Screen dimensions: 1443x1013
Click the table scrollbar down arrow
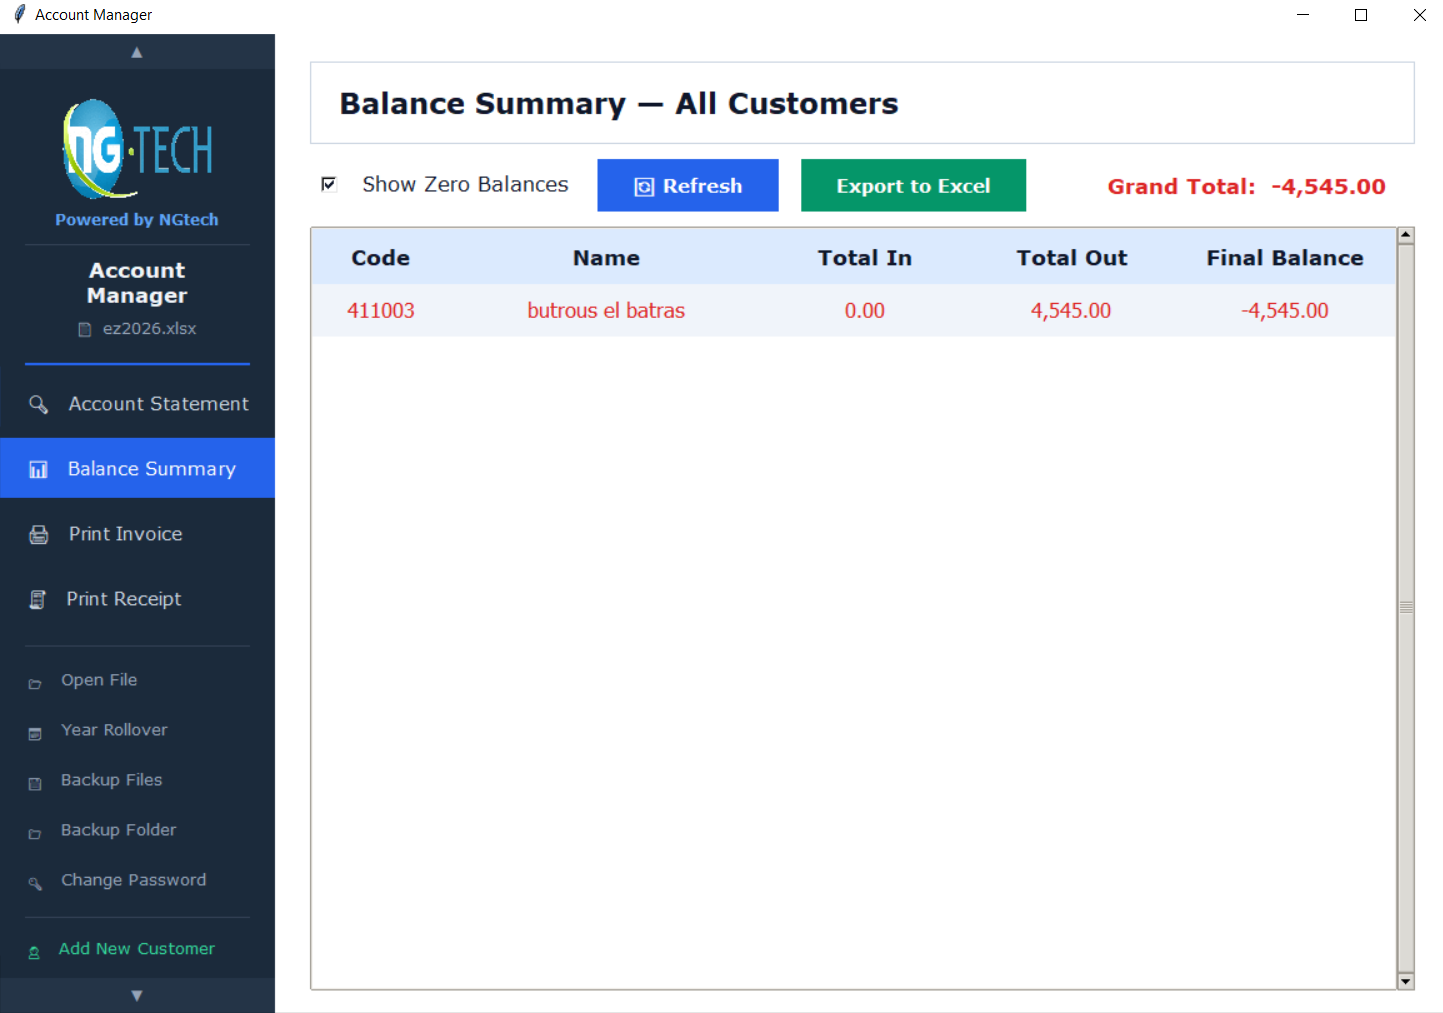[x=1406, y=981]
